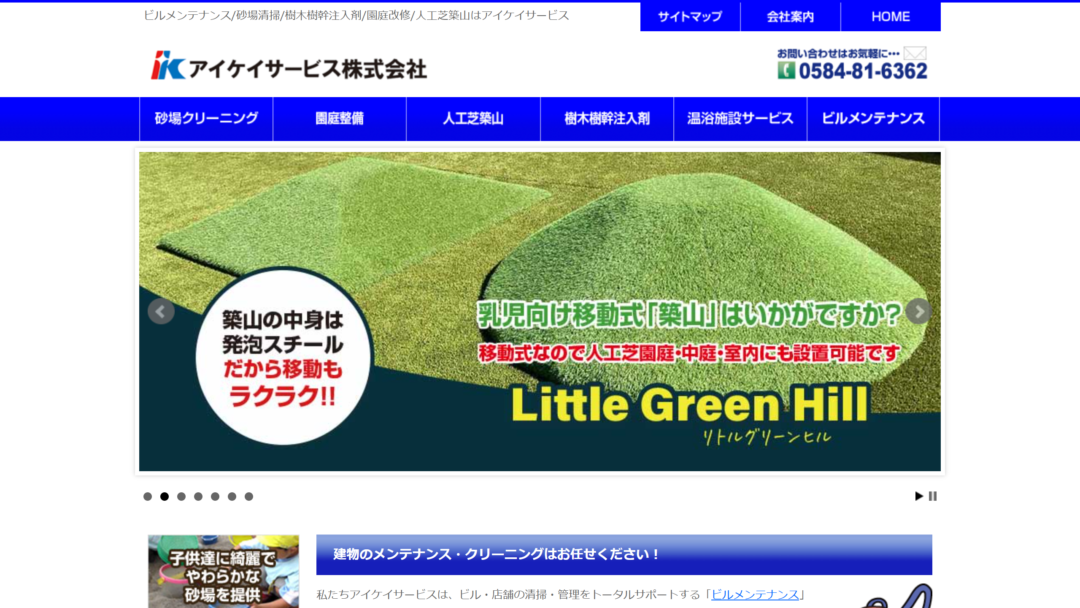This screenshot has width=1080, height=608.
Task: Click the green phone icon
Action: pyautogui.click(x=786, y=70)
